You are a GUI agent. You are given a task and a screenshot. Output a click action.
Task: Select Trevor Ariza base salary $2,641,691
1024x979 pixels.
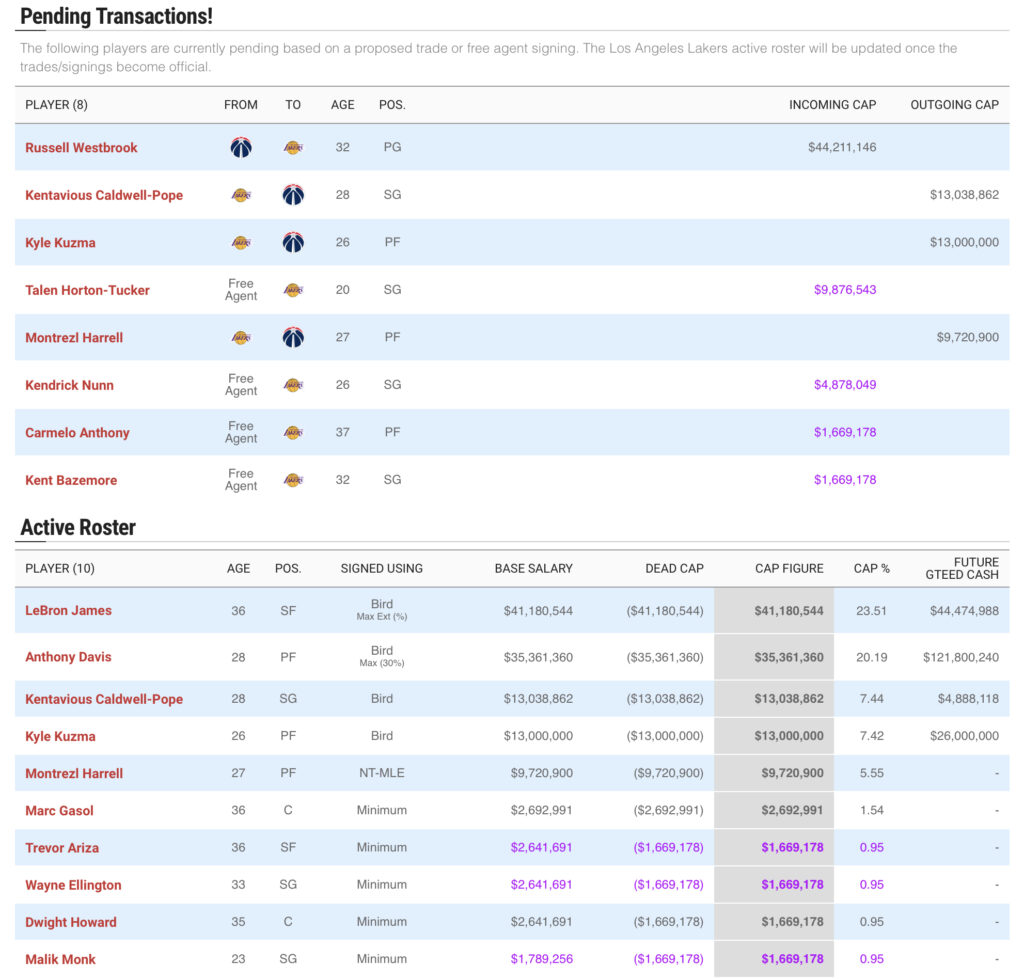coord(541,848)
